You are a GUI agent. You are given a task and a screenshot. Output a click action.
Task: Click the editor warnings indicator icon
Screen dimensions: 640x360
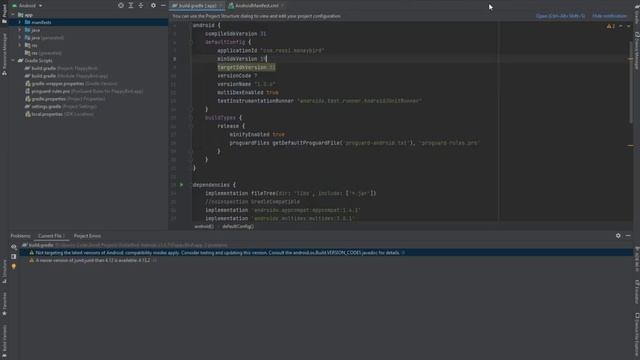pos(611,26)
